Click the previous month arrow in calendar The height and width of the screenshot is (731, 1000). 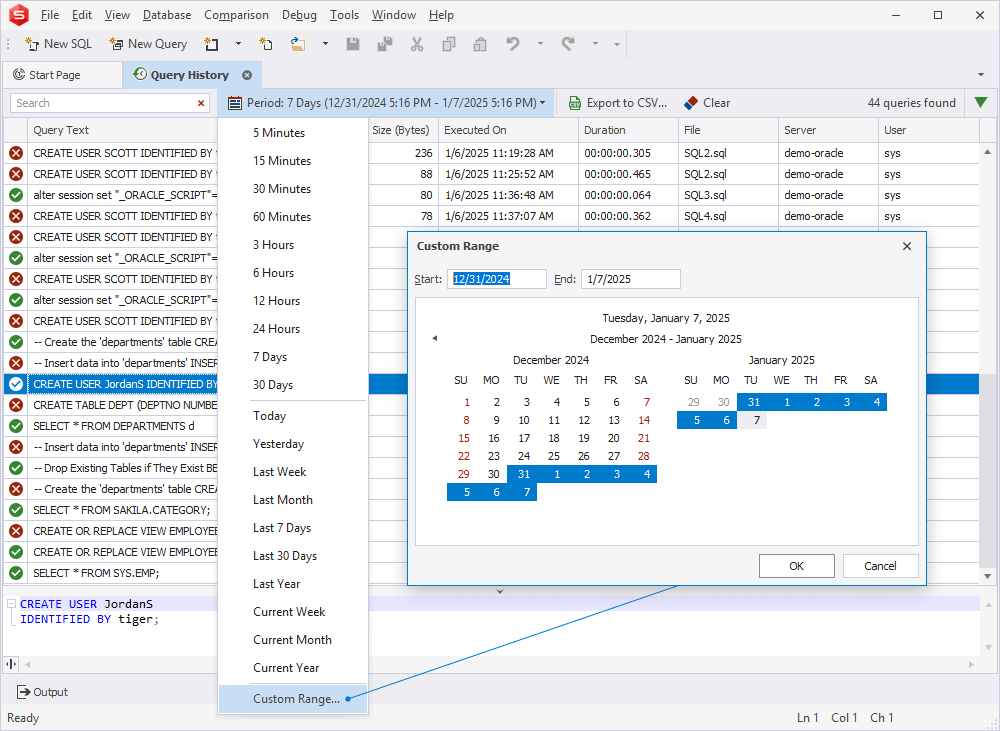coord(435,338)
